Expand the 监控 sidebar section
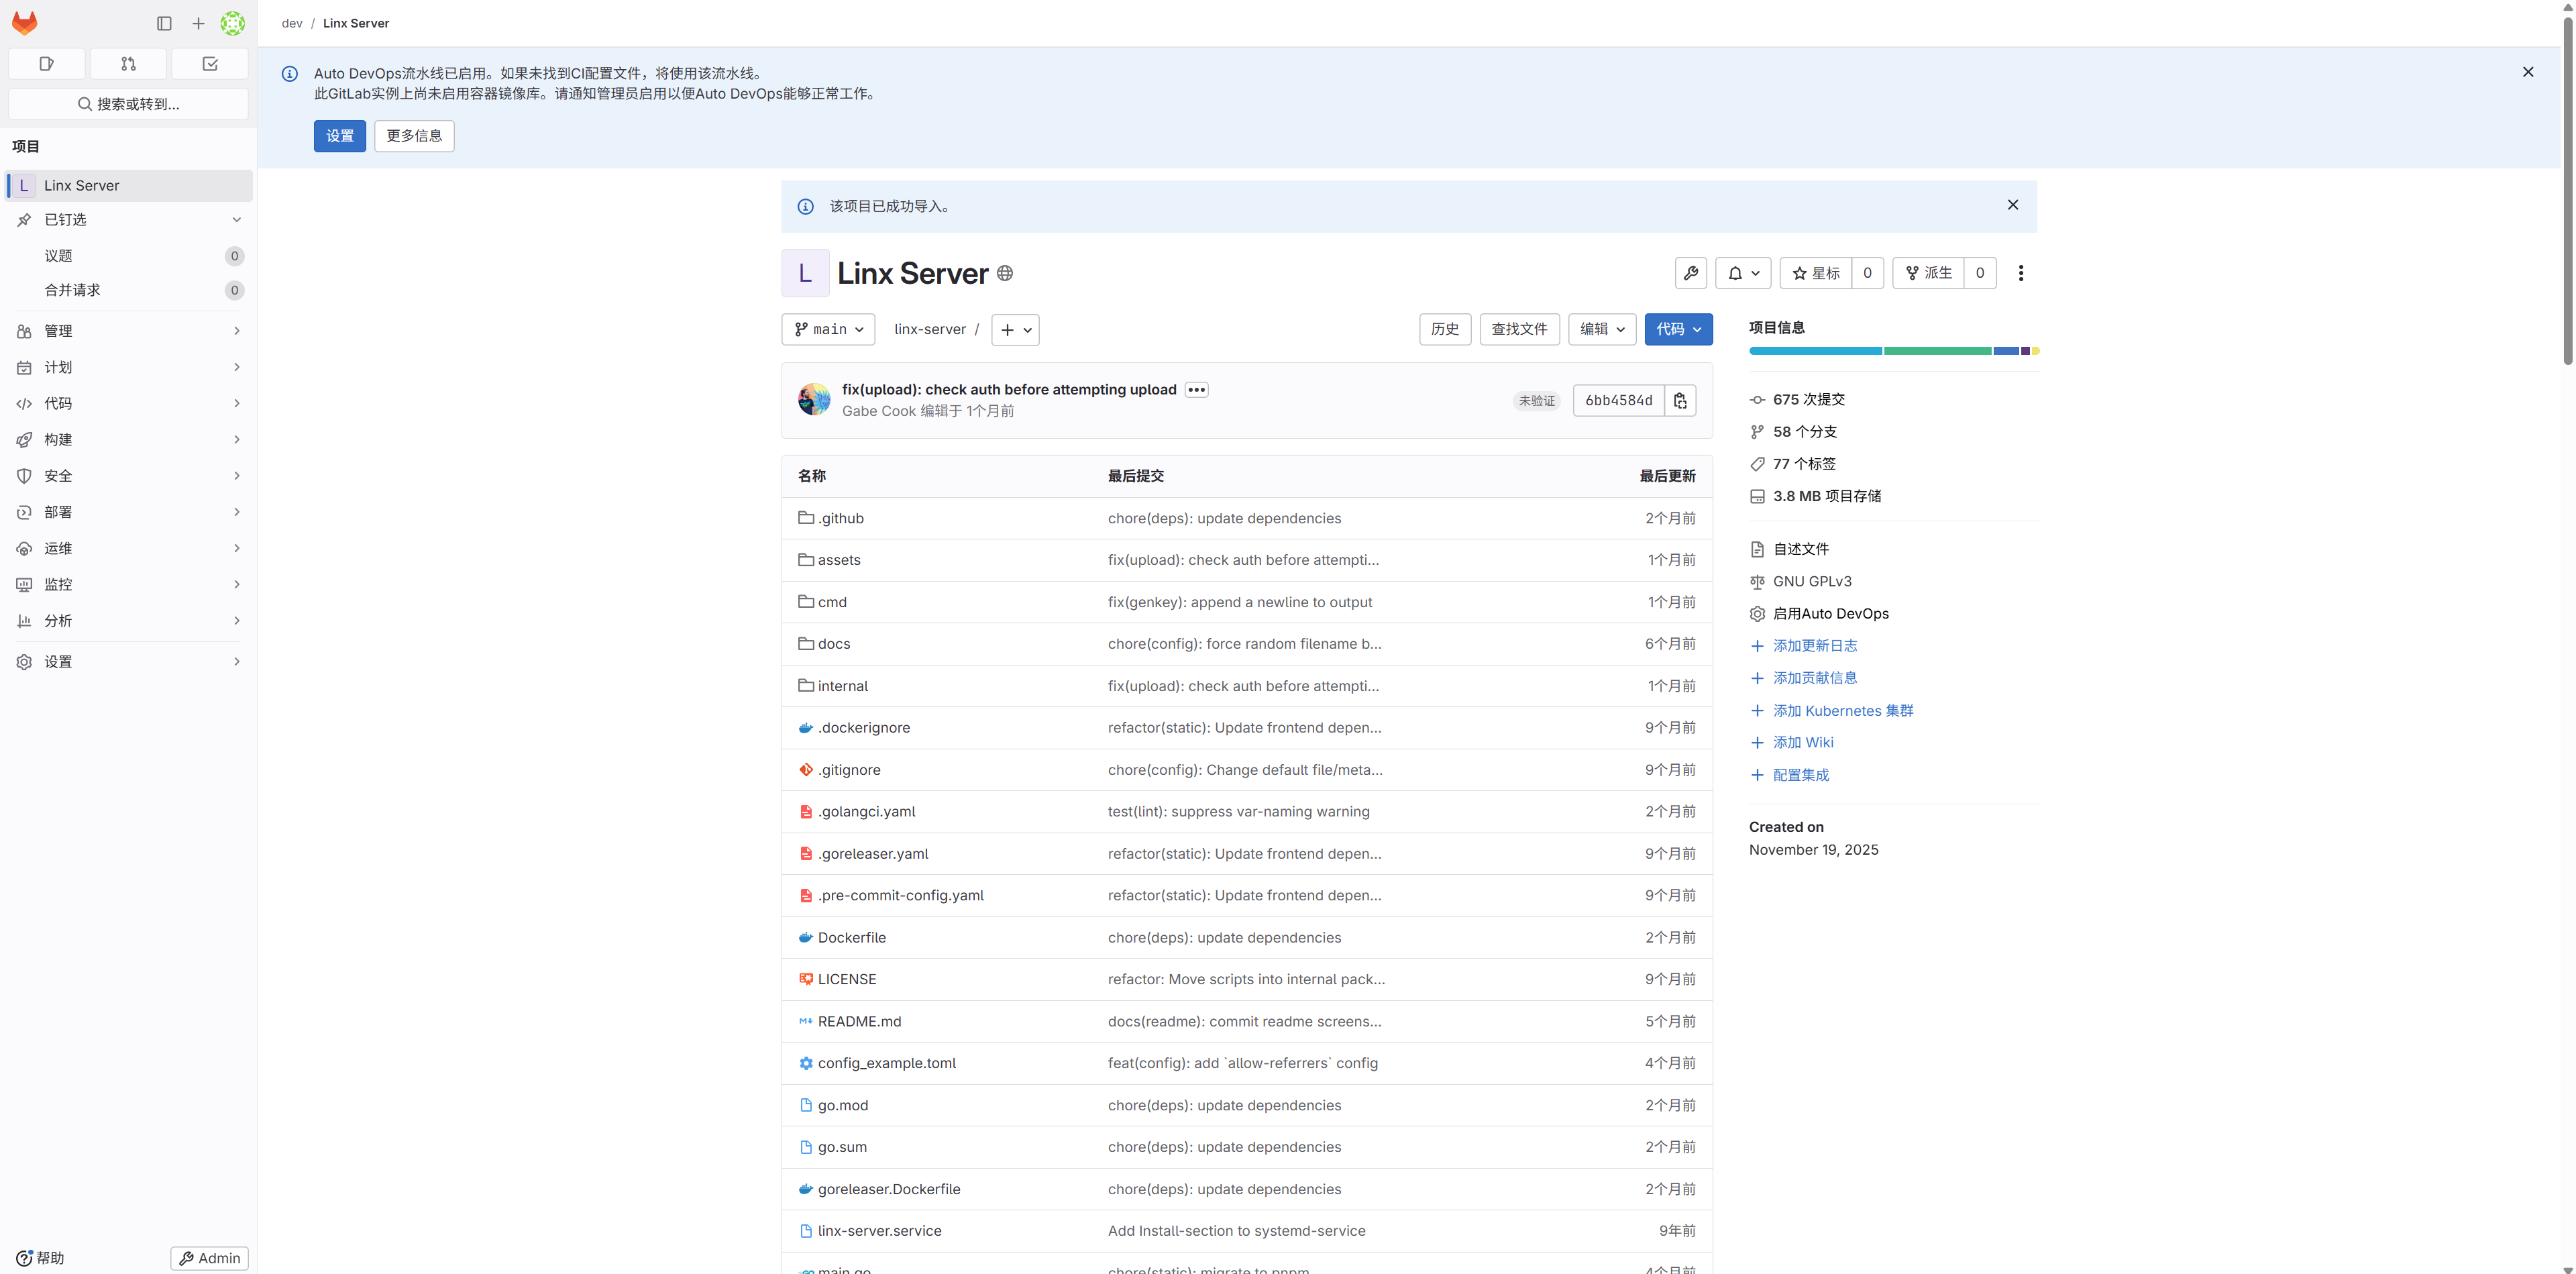Image resolution: width=2576 pixels, height=1274 pixels. coord(128,584)
